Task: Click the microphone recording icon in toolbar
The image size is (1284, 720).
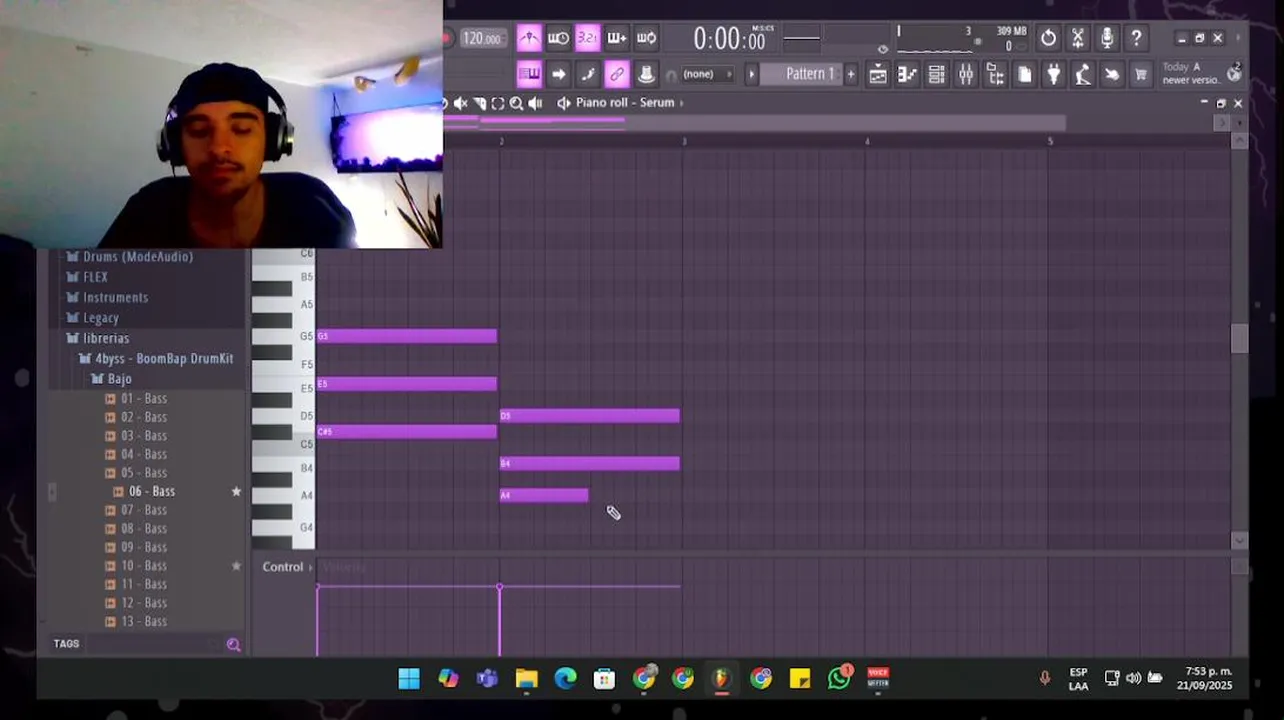Action: [x=1107, y=38]
